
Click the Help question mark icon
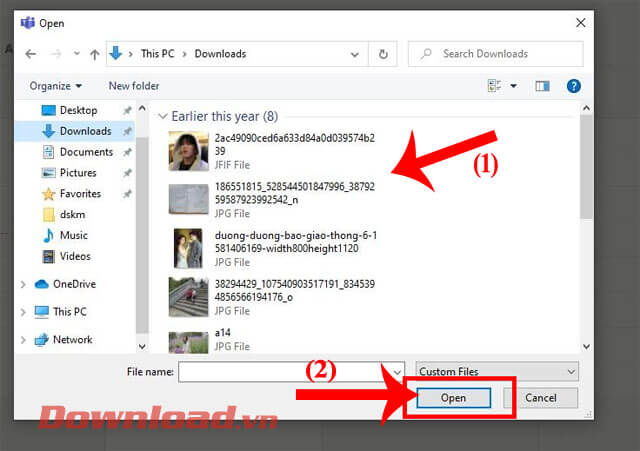pos(574,87)
